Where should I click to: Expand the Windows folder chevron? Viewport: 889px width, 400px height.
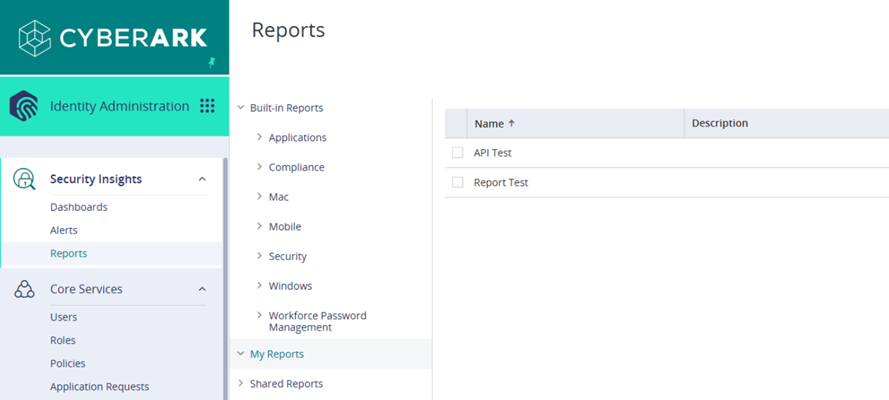coord(259,285)
